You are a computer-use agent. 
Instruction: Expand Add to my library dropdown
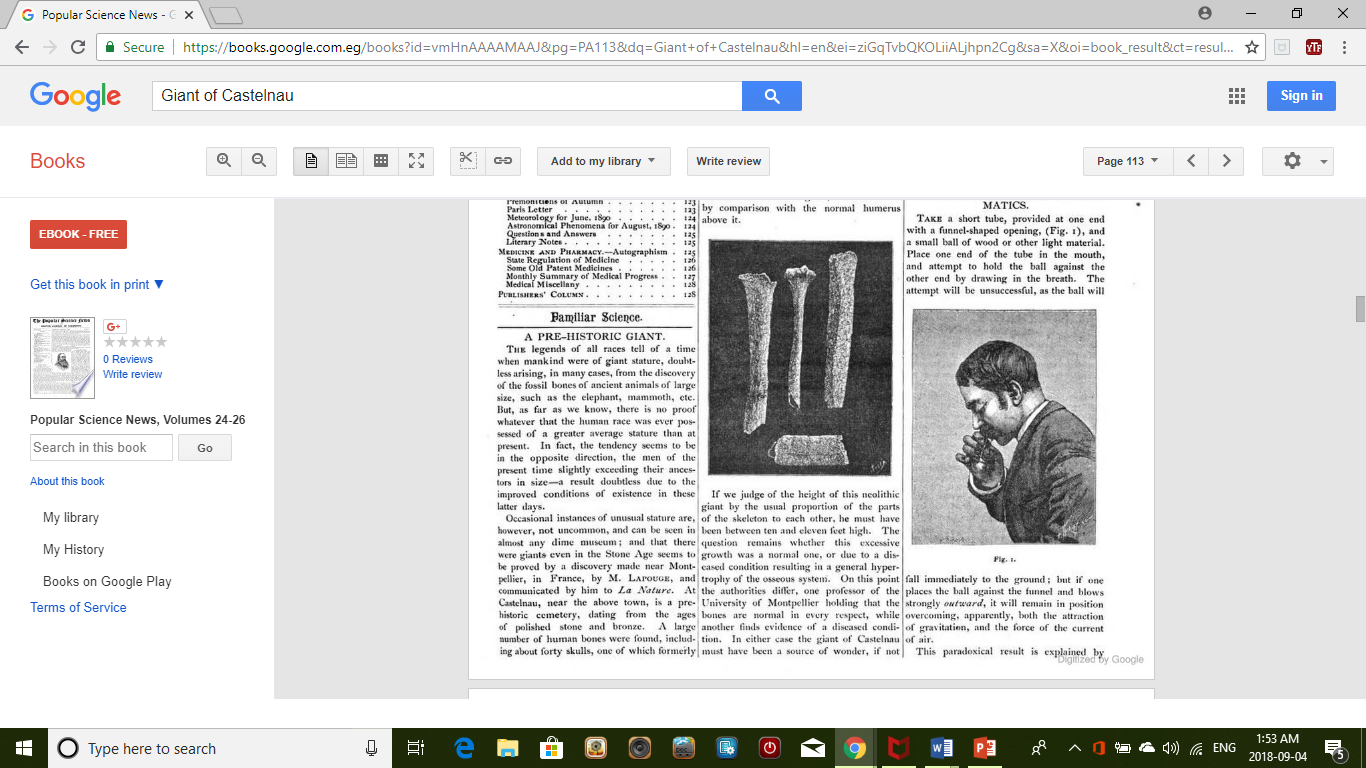click(603, 161)
